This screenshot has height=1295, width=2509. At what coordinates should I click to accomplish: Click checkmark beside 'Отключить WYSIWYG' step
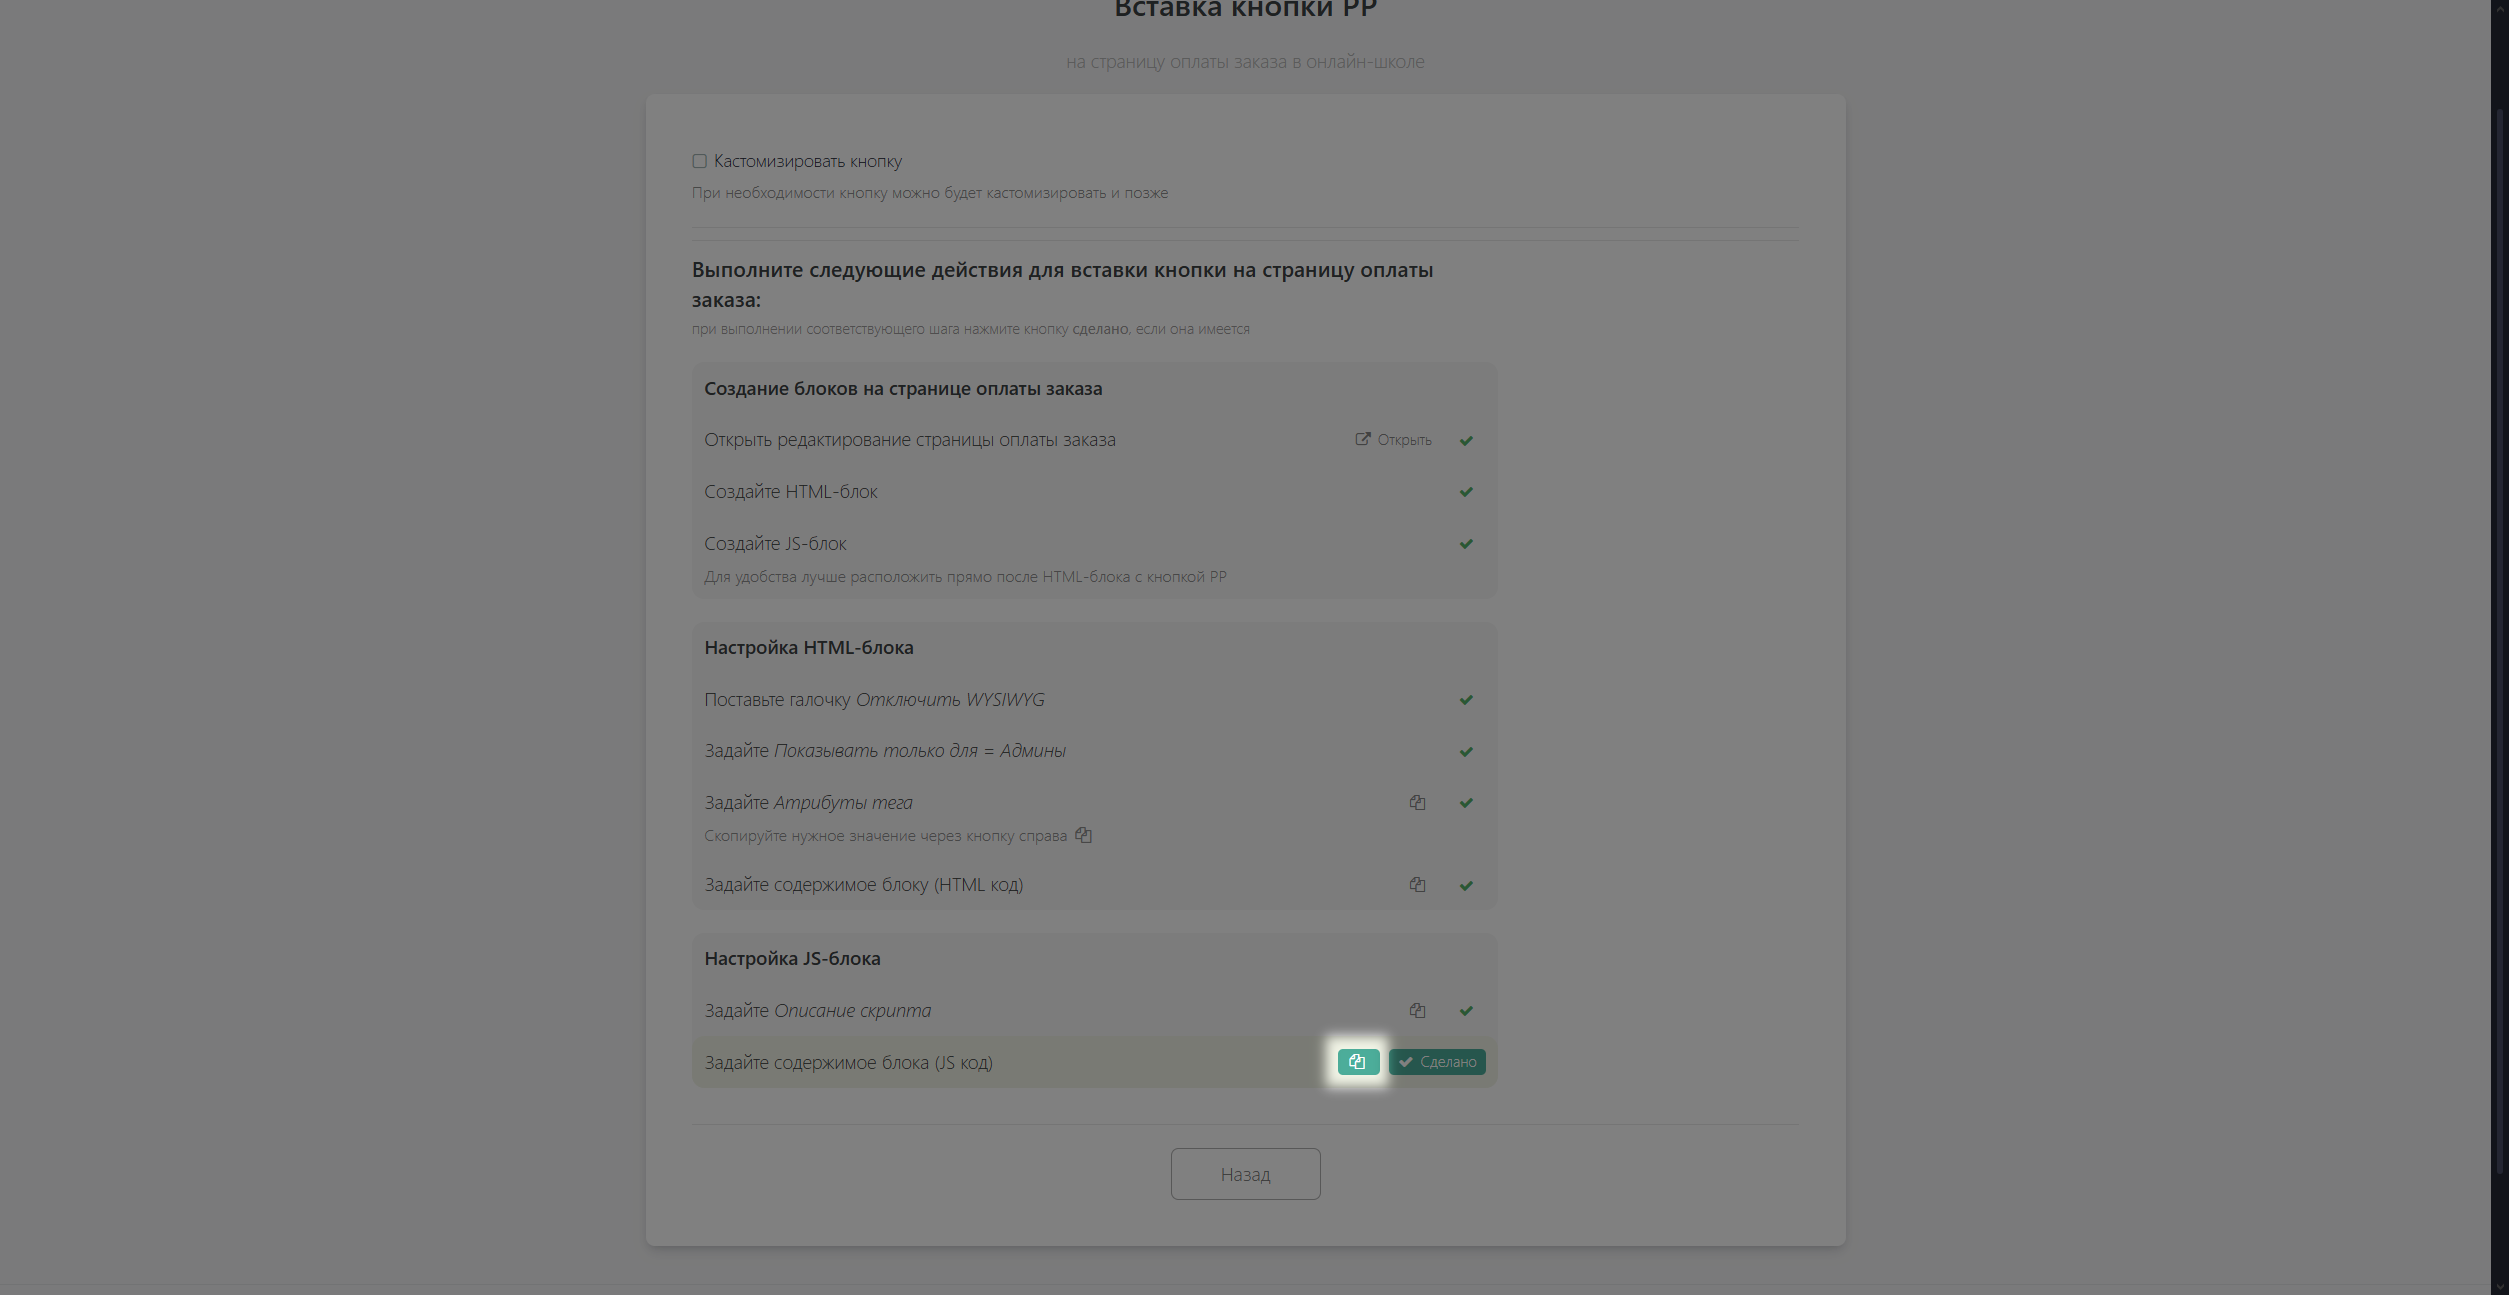1466,700
